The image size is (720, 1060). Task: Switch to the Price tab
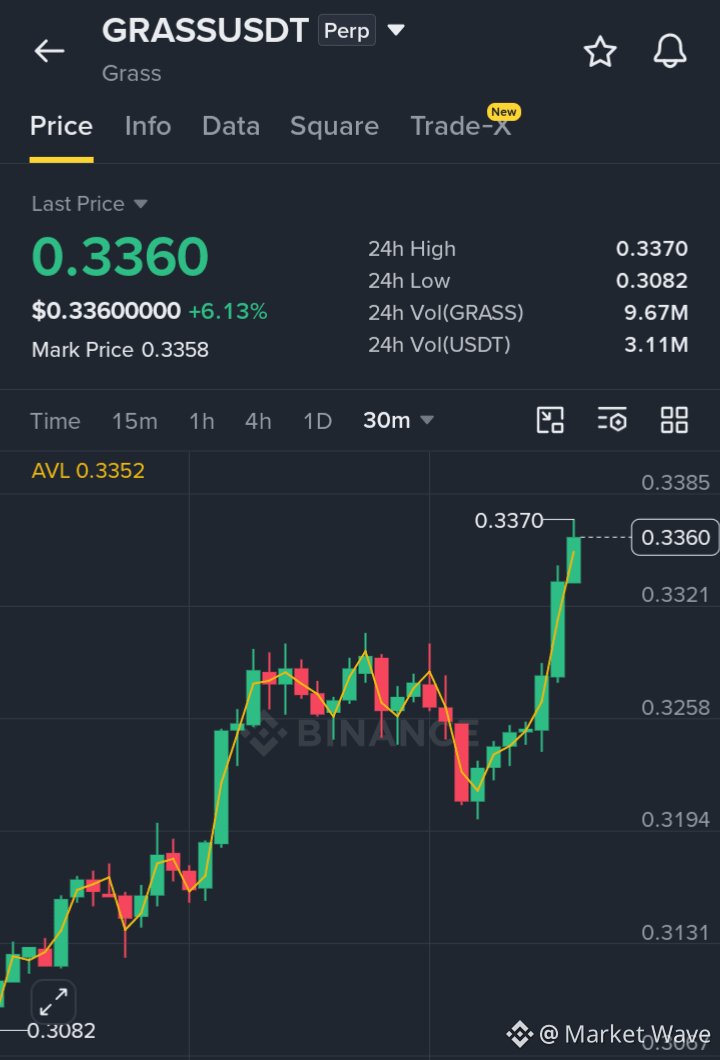[62, 126]
